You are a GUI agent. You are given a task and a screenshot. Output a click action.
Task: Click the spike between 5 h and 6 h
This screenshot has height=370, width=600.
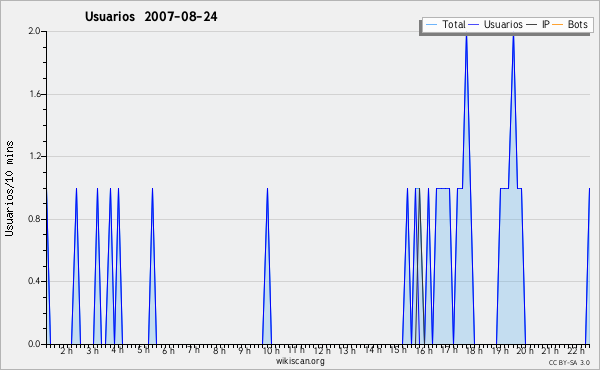tap(152, 266)
